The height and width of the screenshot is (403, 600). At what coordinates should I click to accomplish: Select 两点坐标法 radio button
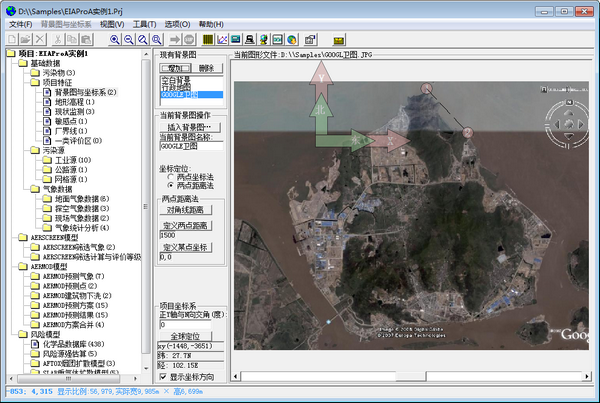tap(169, 175)
